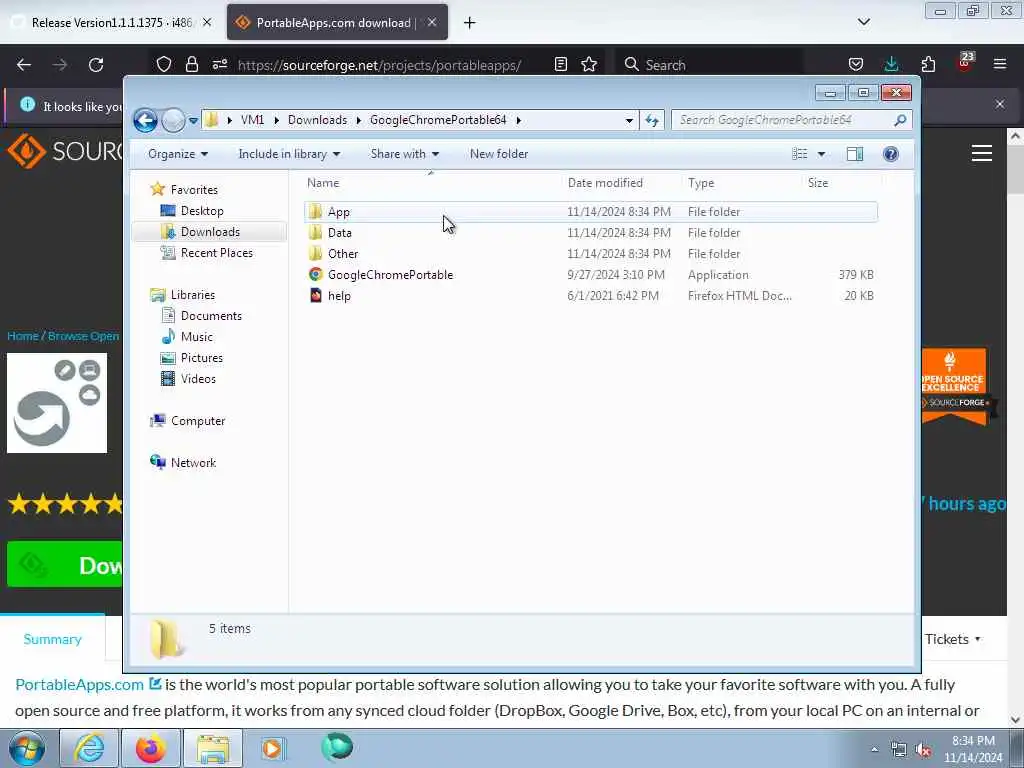This screenshot has height=768, width=1024.
Task: Click the list all tabs chevron
Action: [x=863, y=22]
